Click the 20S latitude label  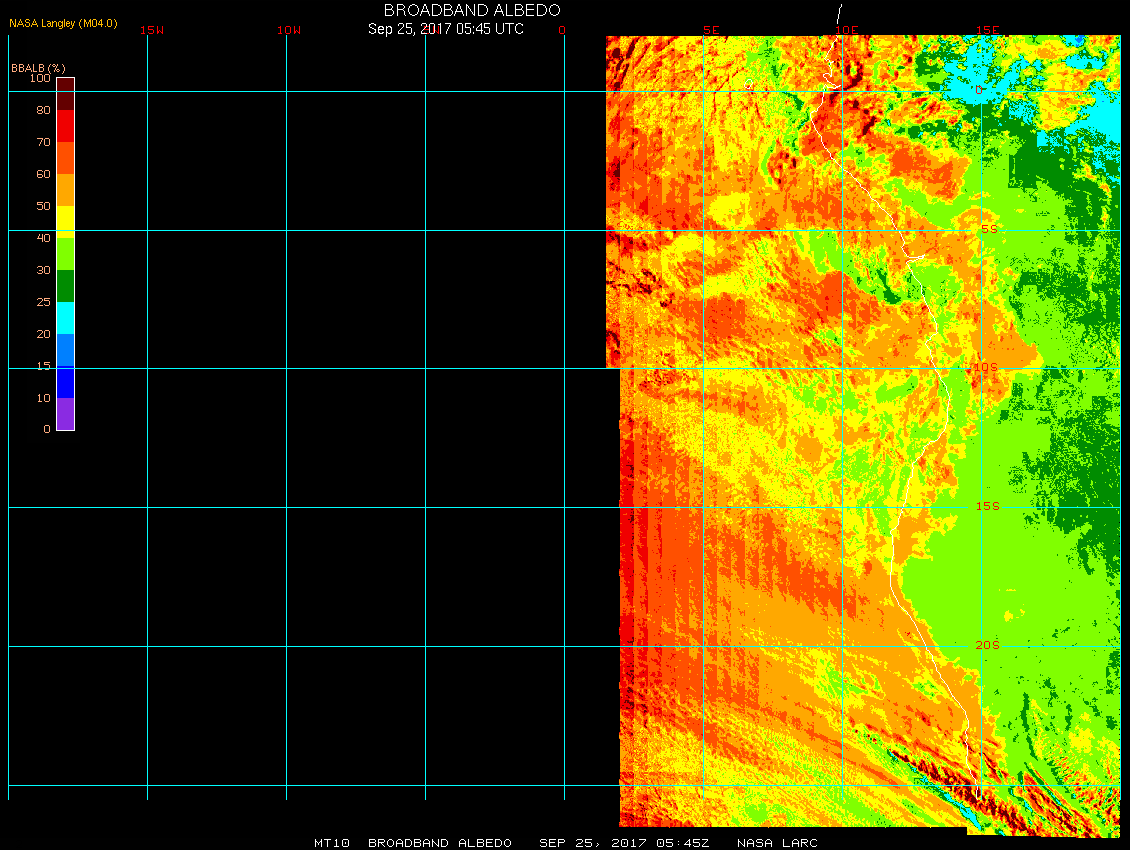(x=987, y=645)
